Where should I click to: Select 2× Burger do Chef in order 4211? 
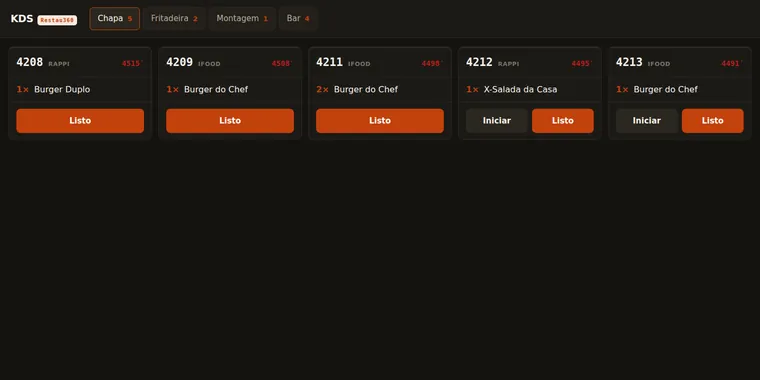coord(380,90)
